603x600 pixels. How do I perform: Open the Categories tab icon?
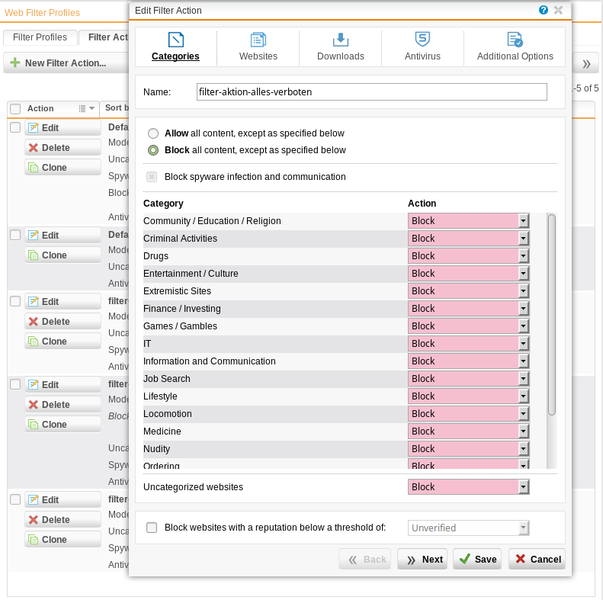(x=175, y=40)
